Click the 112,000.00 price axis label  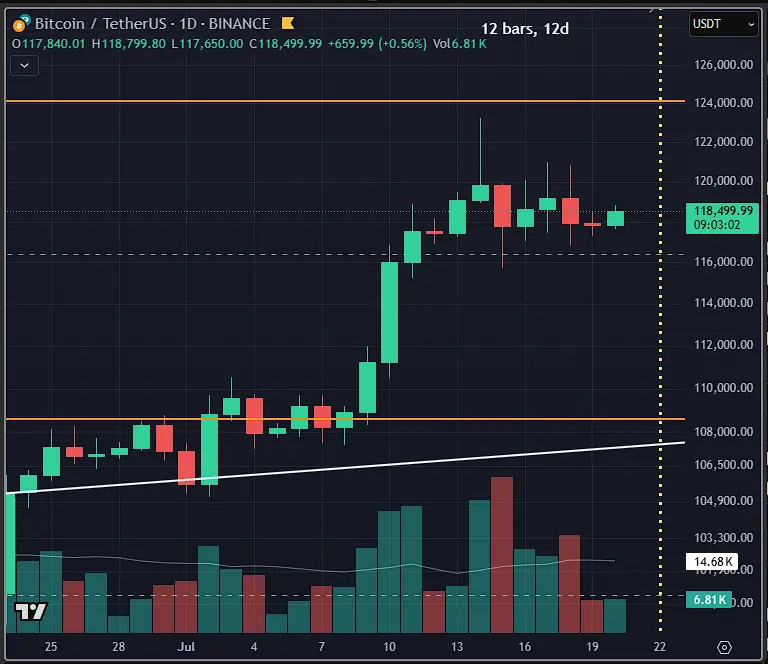pos(723,345)
